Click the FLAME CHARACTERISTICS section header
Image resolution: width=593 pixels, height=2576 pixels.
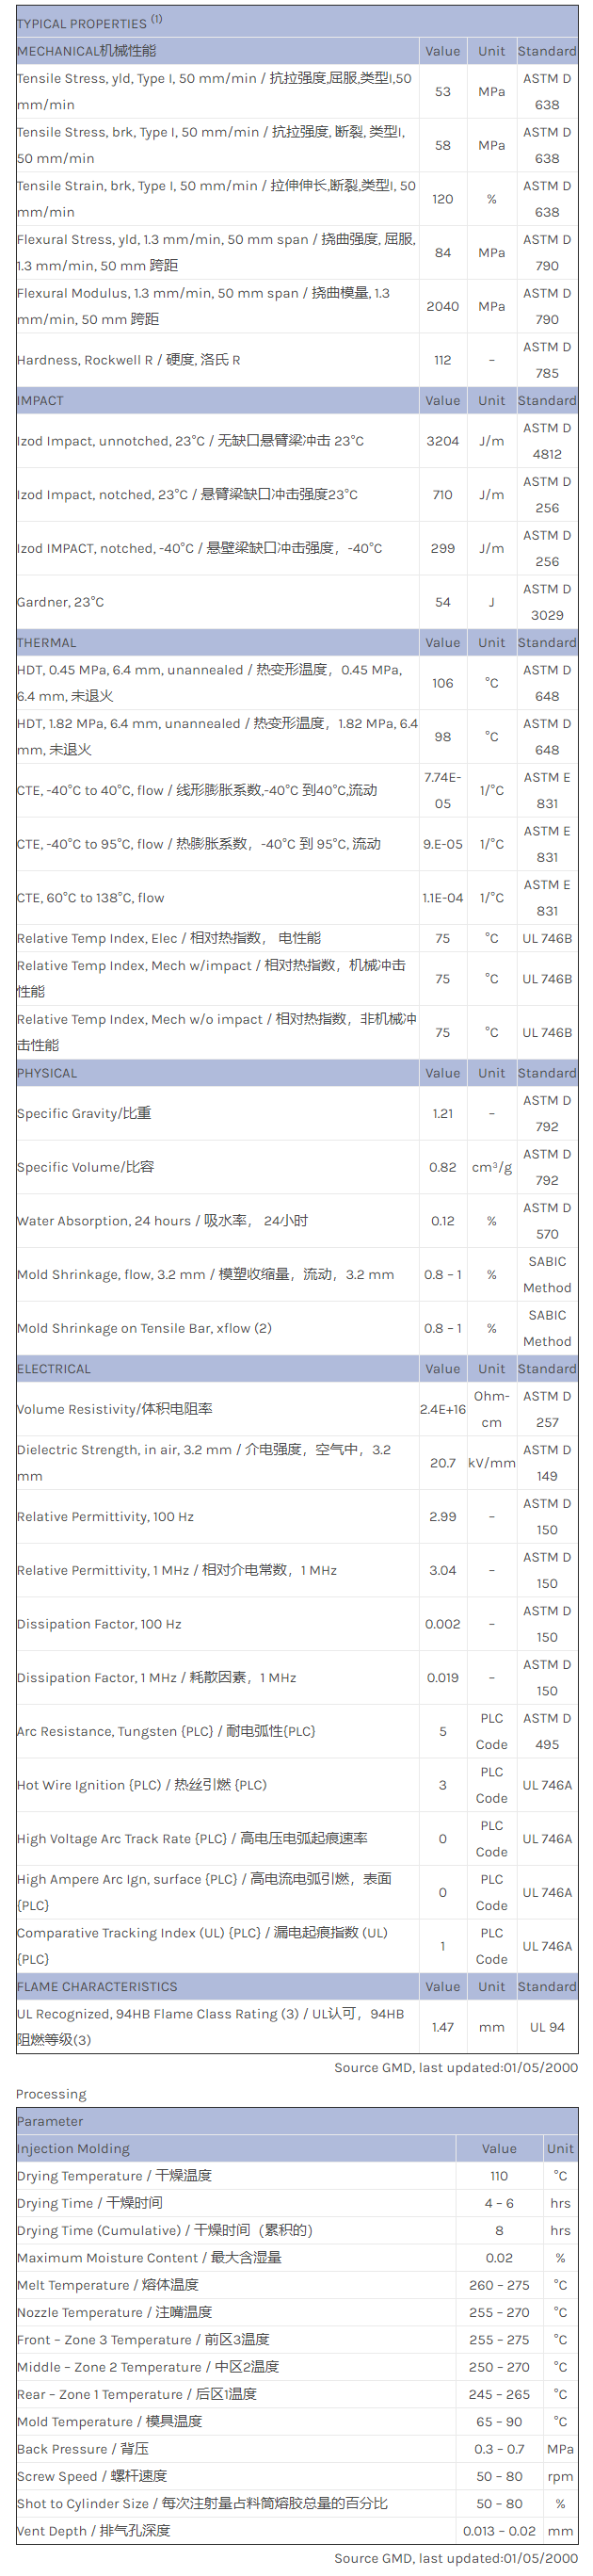pos(97,1987)
